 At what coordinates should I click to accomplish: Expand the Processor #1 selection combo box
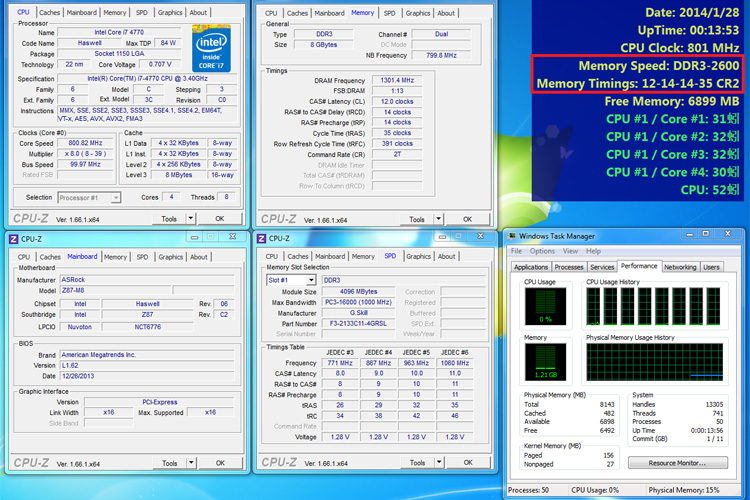click(116, 198)
